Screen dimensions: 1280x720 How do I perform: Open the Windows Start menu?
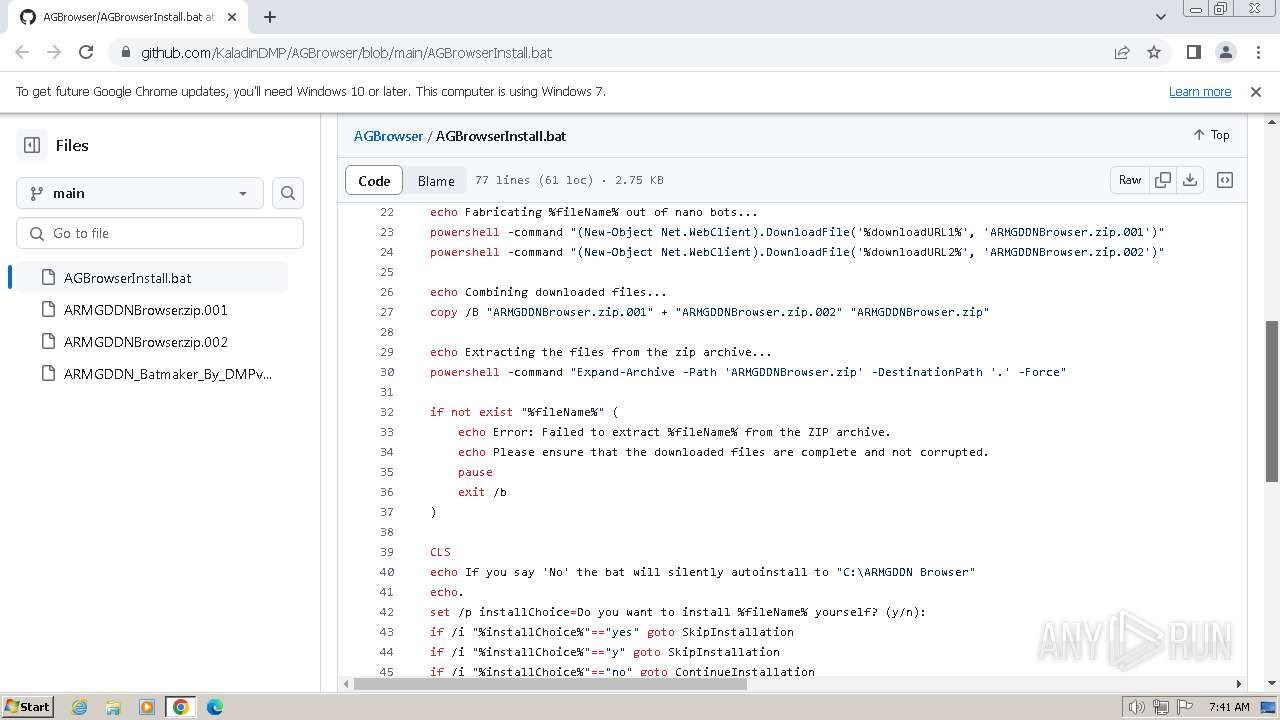click(27, 707)
